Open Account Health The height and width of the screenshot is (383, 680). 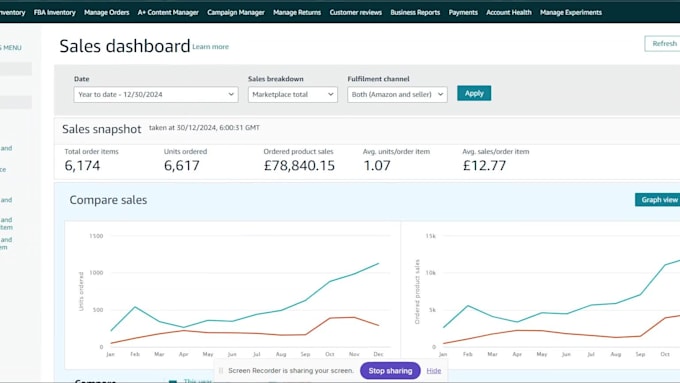point(509,13)
